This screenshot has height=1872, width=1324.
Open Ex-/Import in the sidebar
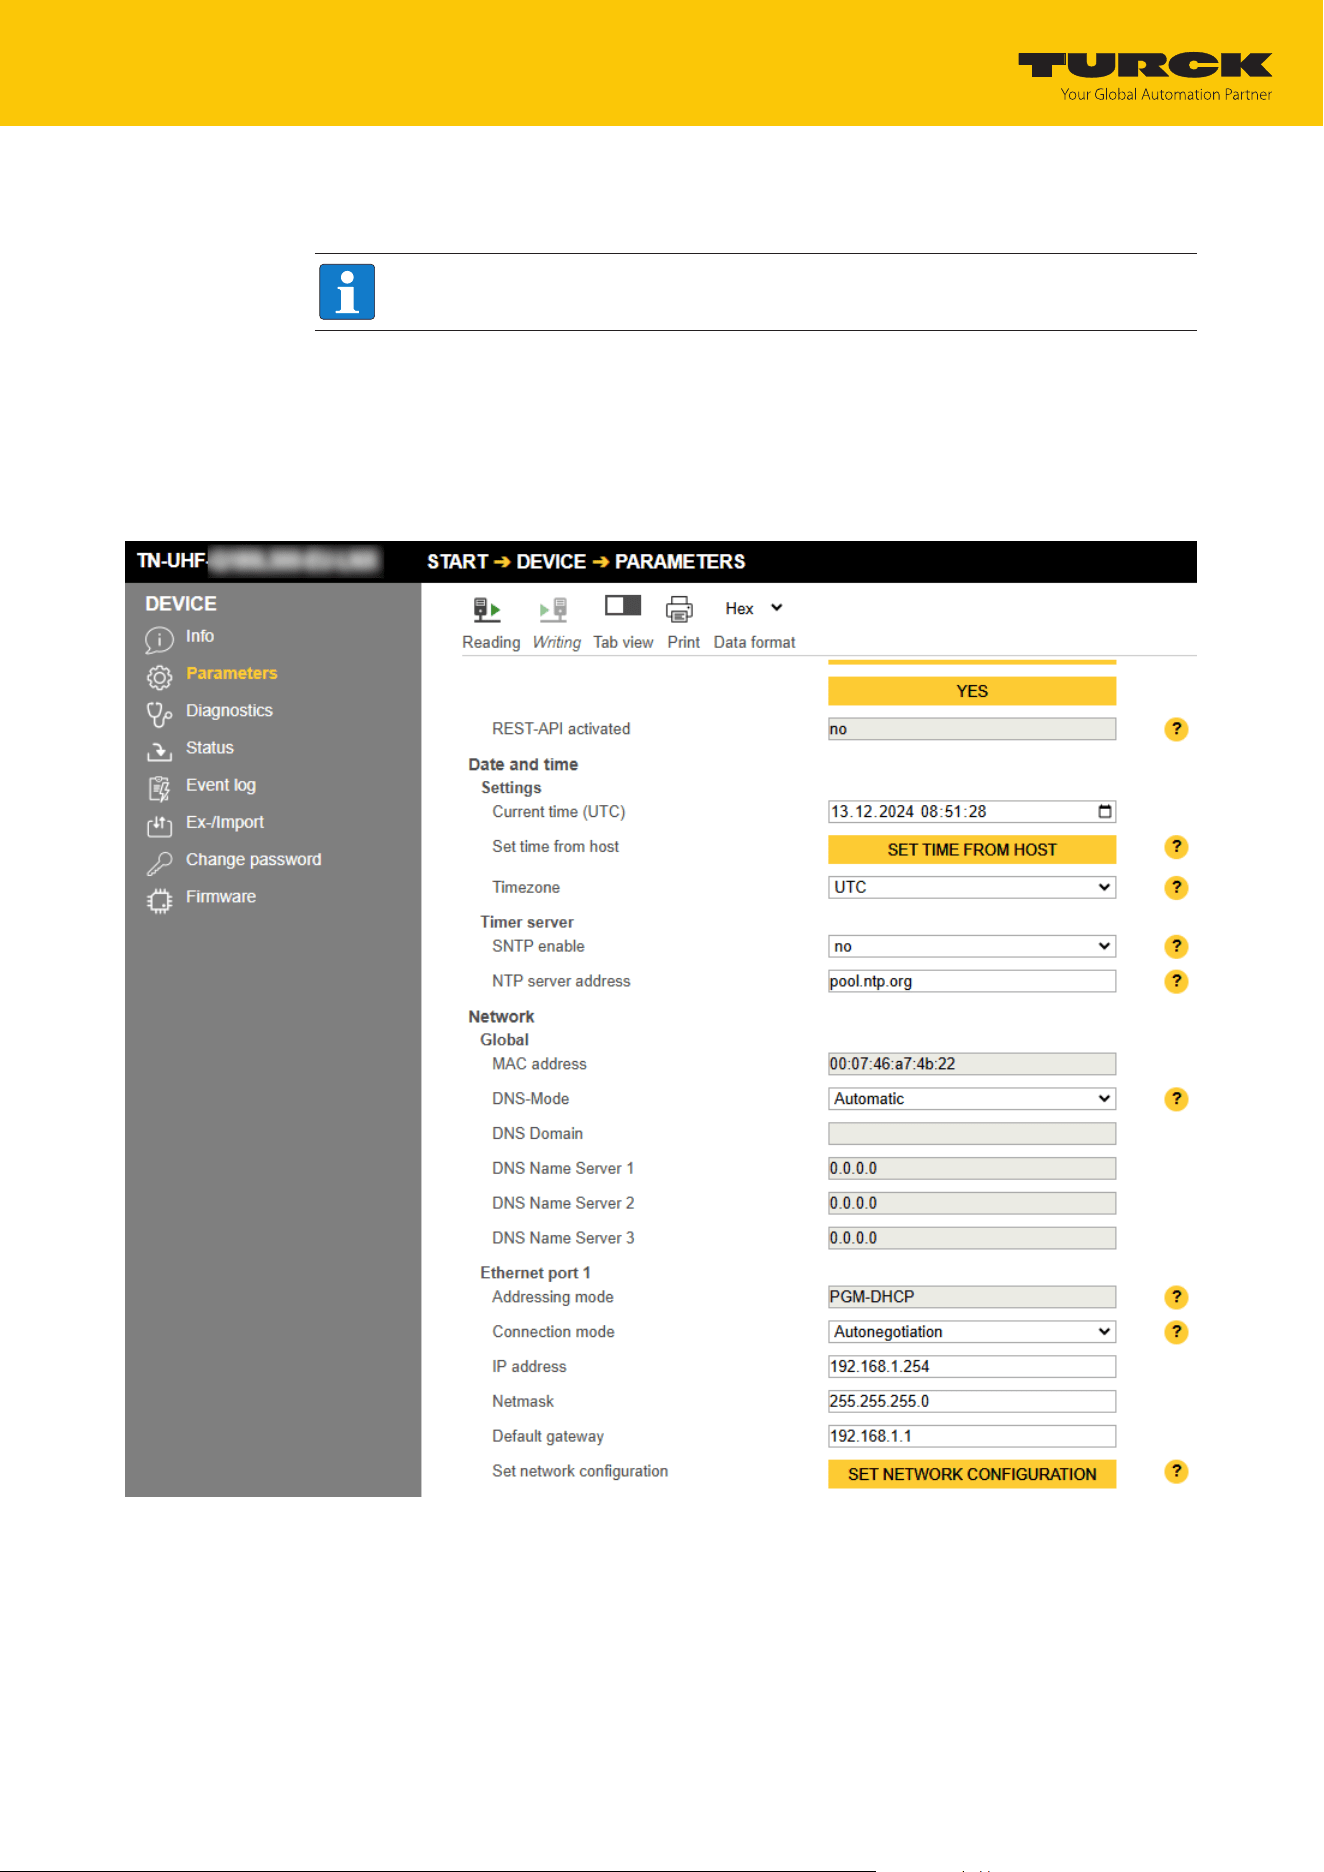(225, 822)
